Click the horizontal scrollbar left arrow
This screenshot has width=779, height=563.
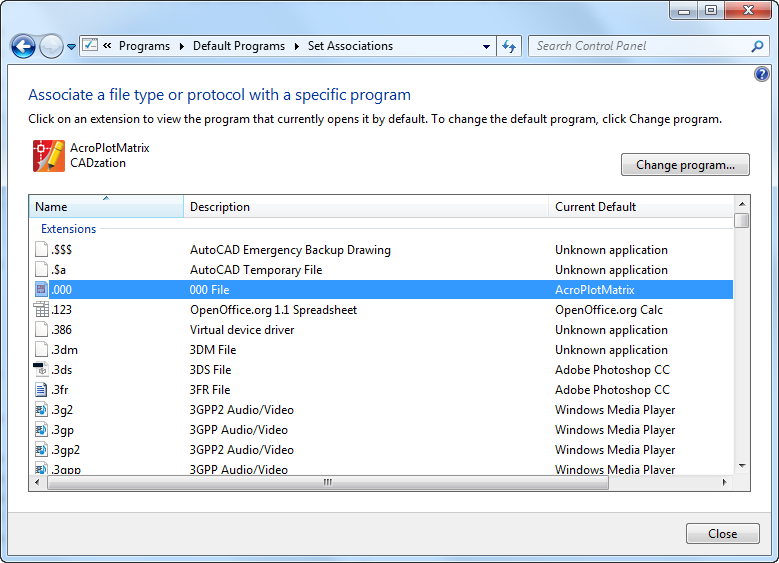point(37,483)
